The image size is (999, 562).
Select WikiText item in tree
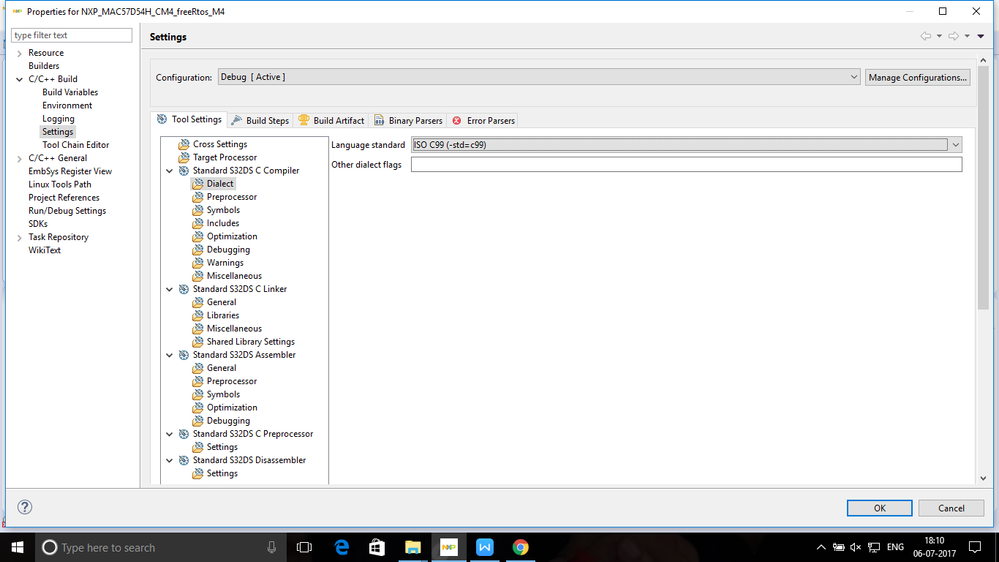click(45, 250)
